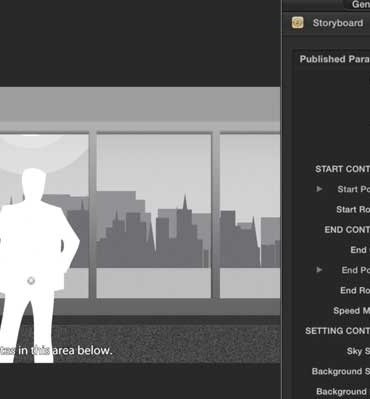Expand the End Po... disclosure triangle
Screen dimensions: 370x399
319,270
